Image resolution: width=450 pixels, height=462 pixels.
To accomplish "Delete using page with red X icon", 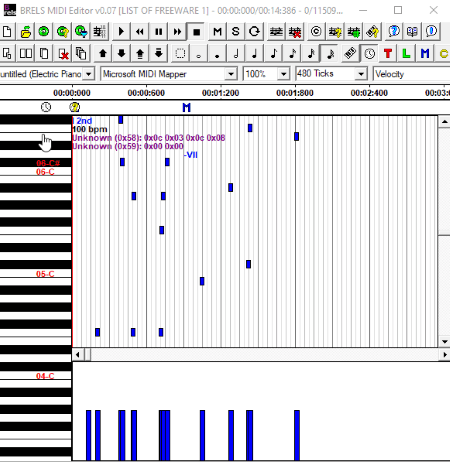I will (x=63, y=53).
